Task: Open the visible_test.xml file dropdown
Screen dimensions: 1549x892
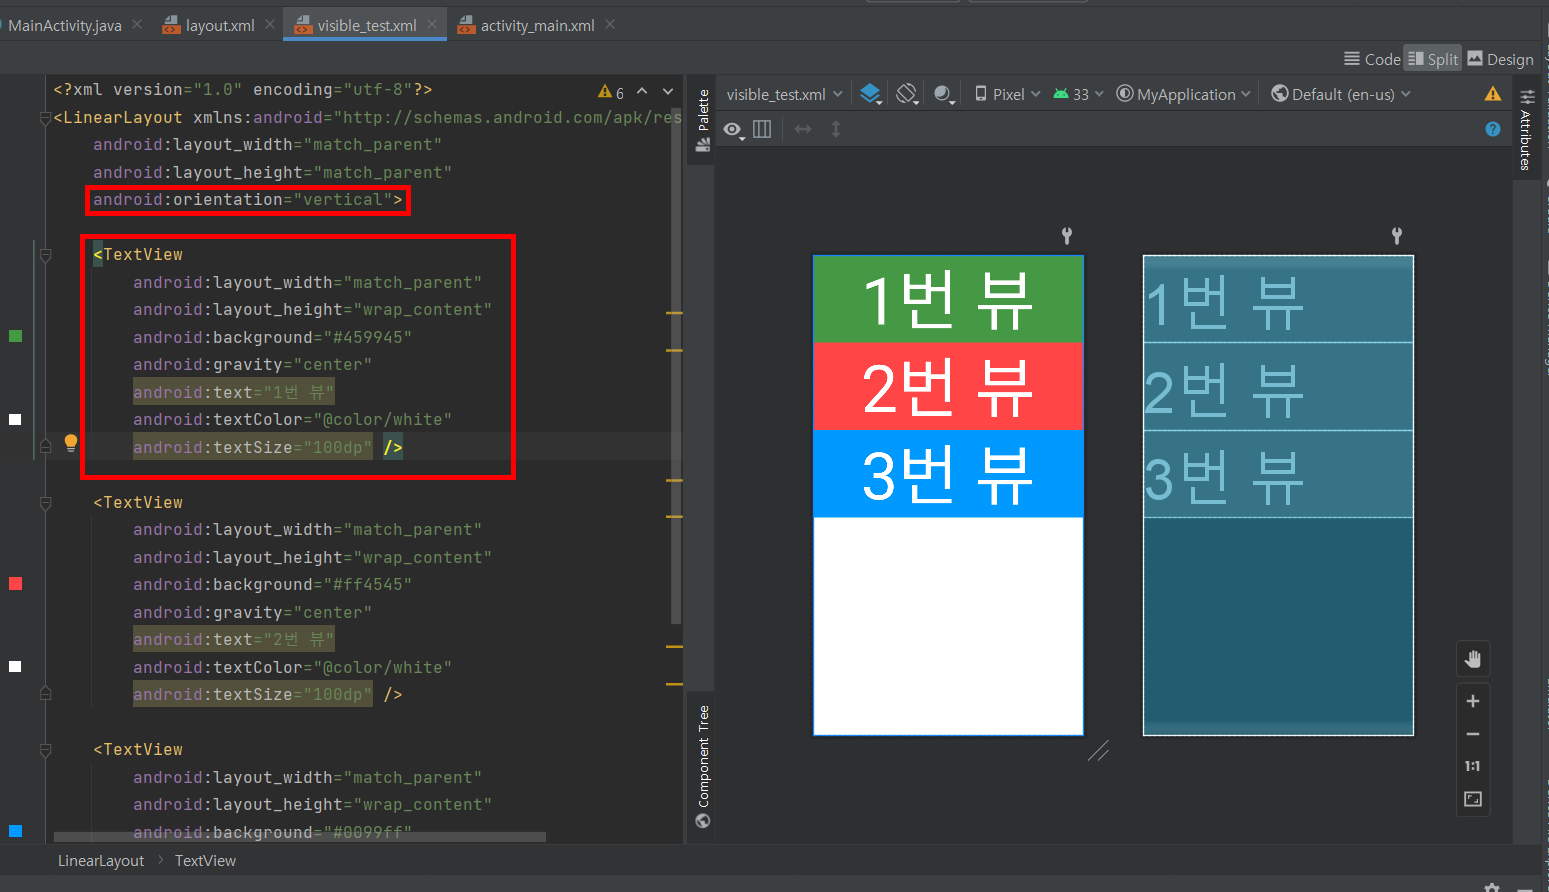Action: tap(784, 94)
